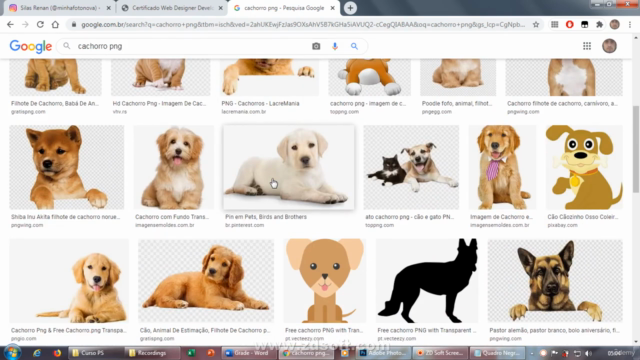Switch to ZD Soft Screen Recorder in taskbar

click(x=440, y=353)
